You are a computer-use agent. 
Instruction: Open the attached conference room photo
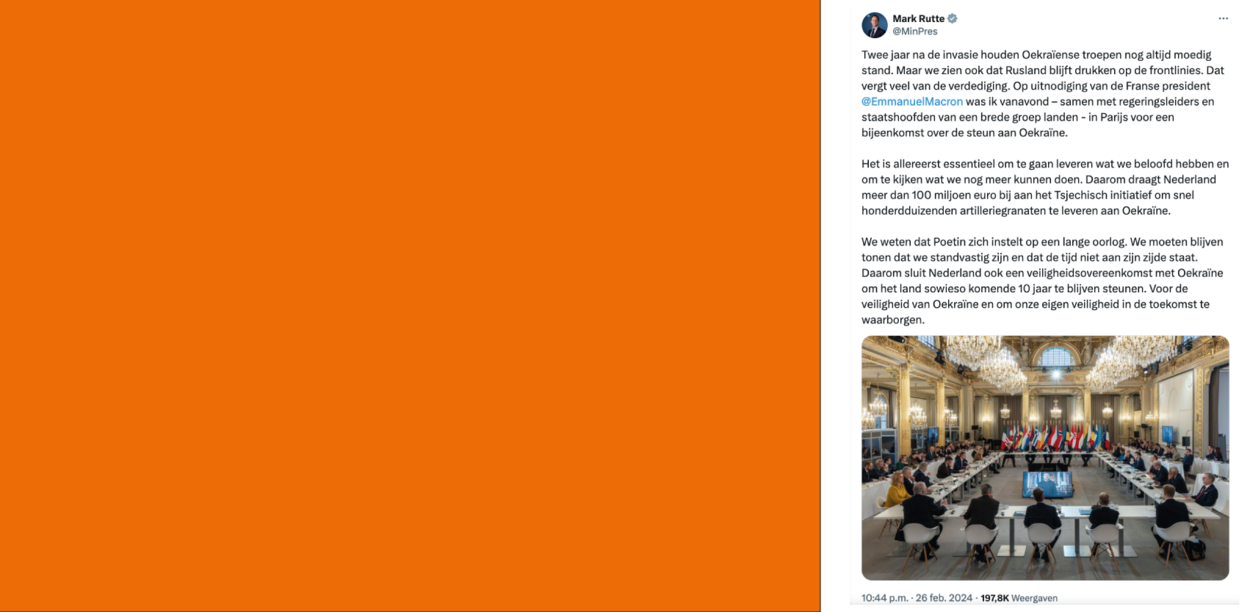[1045, 458]
